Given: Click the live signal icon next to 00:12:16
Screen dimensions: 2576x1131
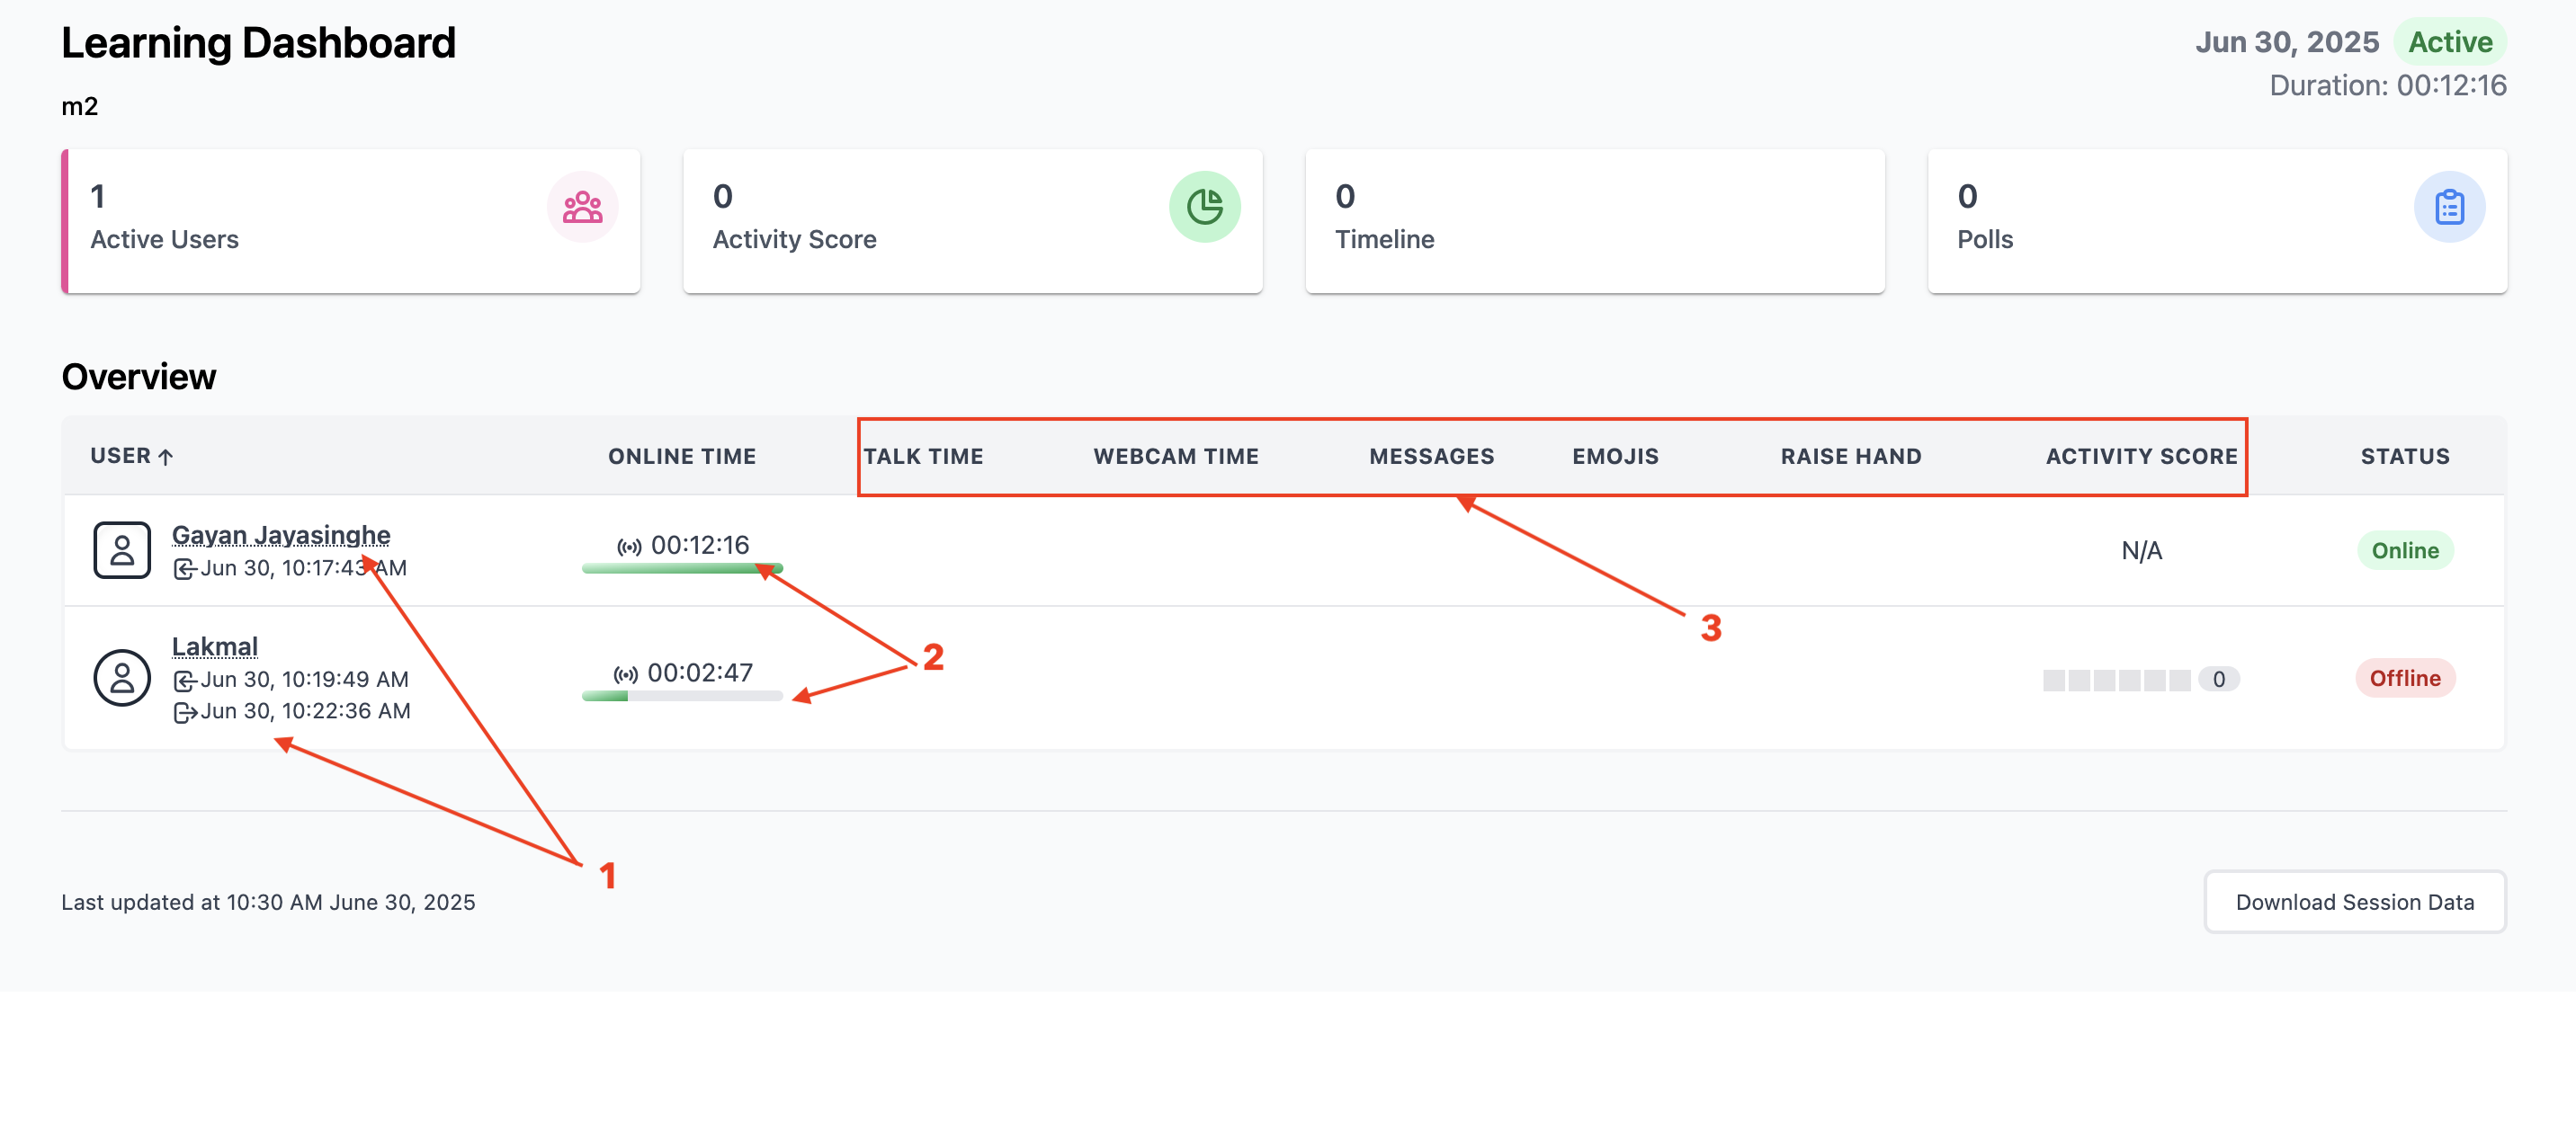Looking at the screenshot, I should coord(629,547).
